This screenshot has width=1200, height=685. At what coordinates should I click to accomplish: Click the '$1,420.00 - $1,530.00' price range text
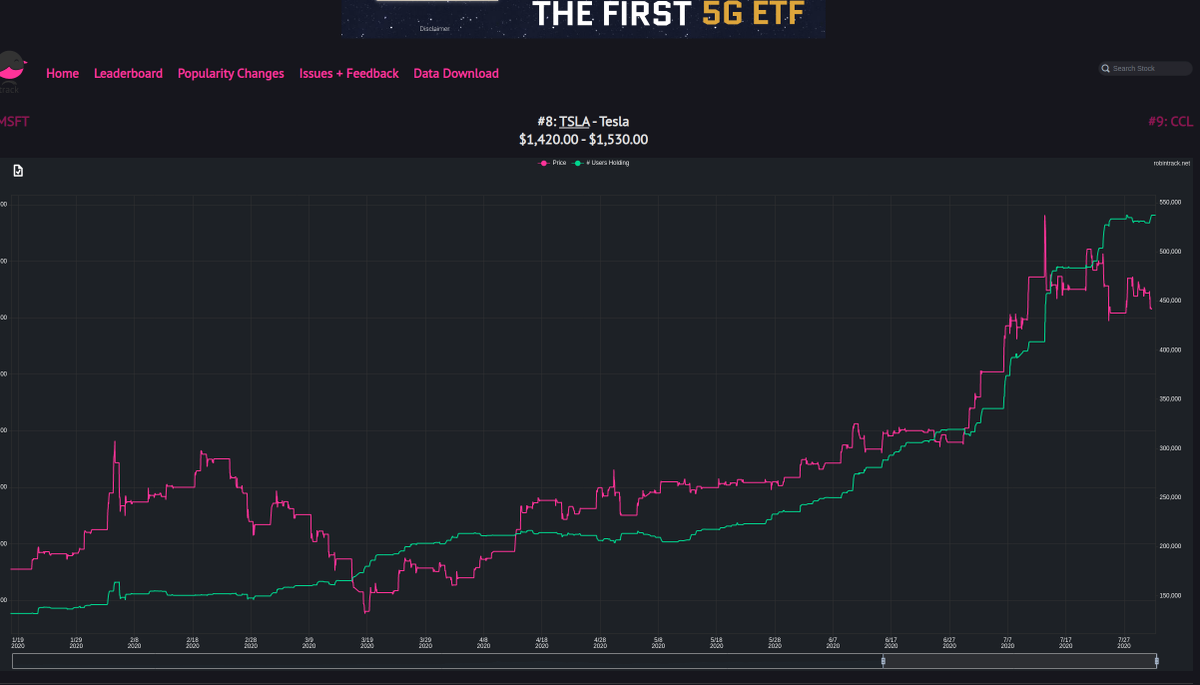pos(583,140)
